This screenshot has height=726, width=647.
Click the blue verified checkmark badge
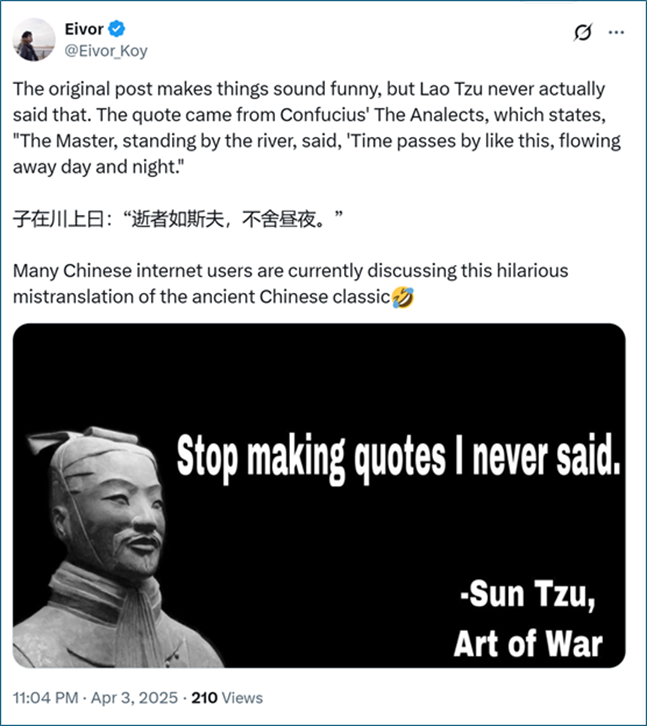(116, 29)
